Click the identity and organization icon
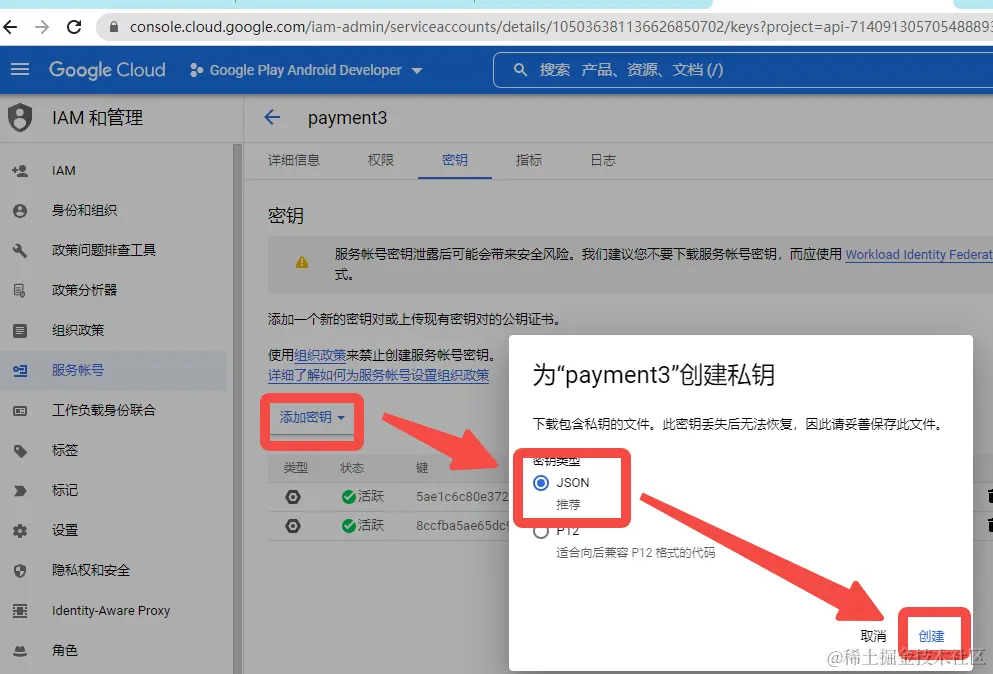Viewport: 993px width, 674px height. pyautogui.click(x=20, y=210)
